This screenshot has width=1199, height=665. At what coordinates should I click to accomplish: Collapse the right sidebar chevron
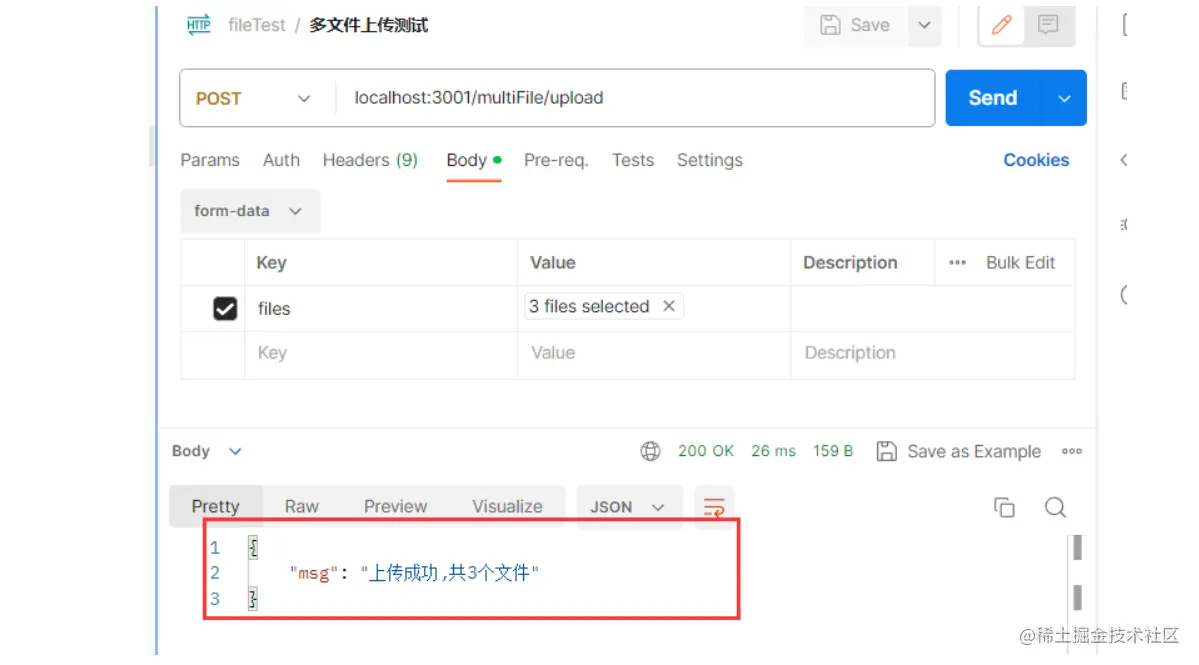click(x=1124, y=161)
